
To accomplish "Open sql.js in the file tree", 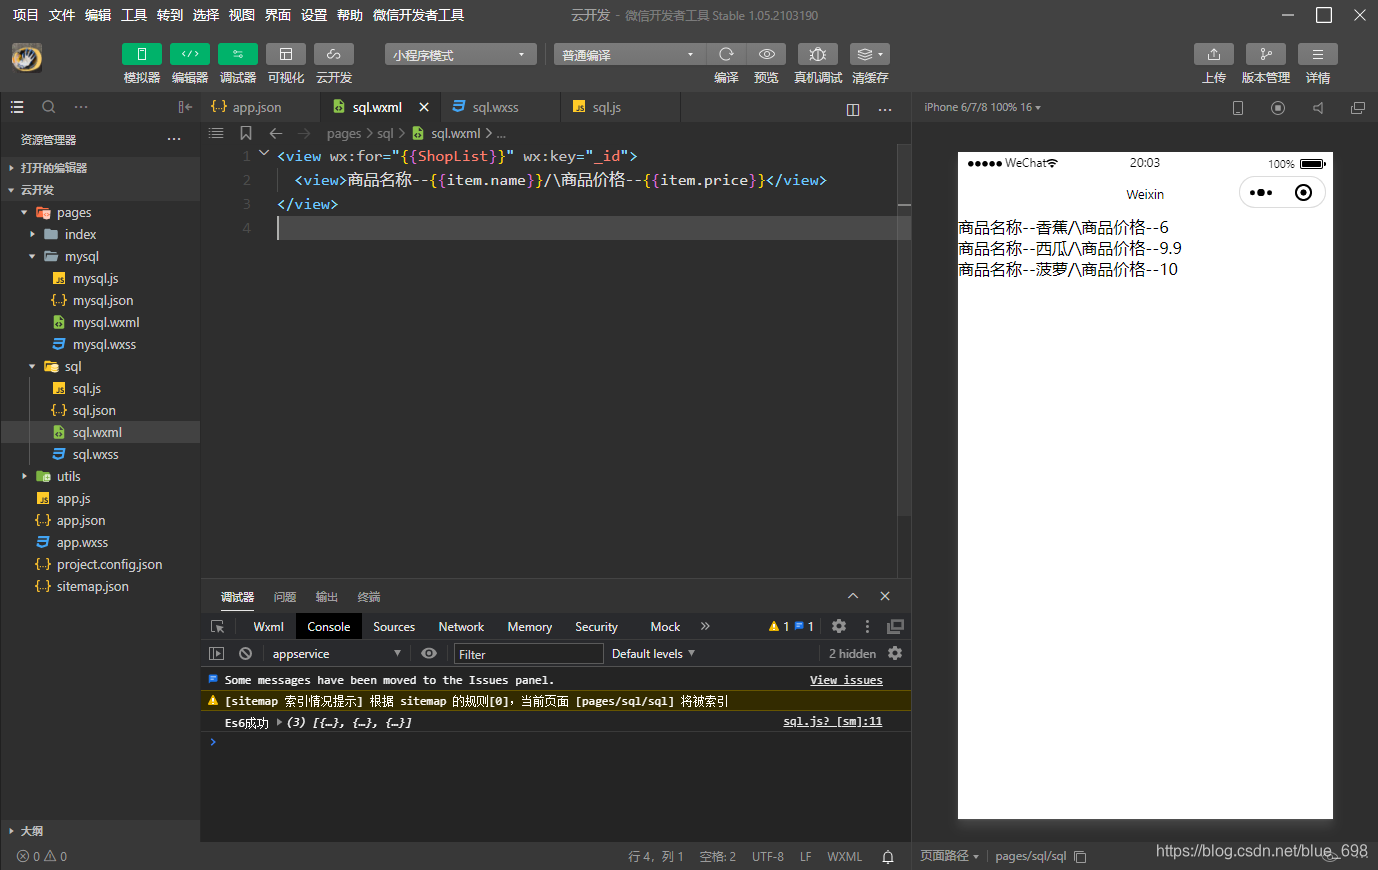I will pos(100,388).
